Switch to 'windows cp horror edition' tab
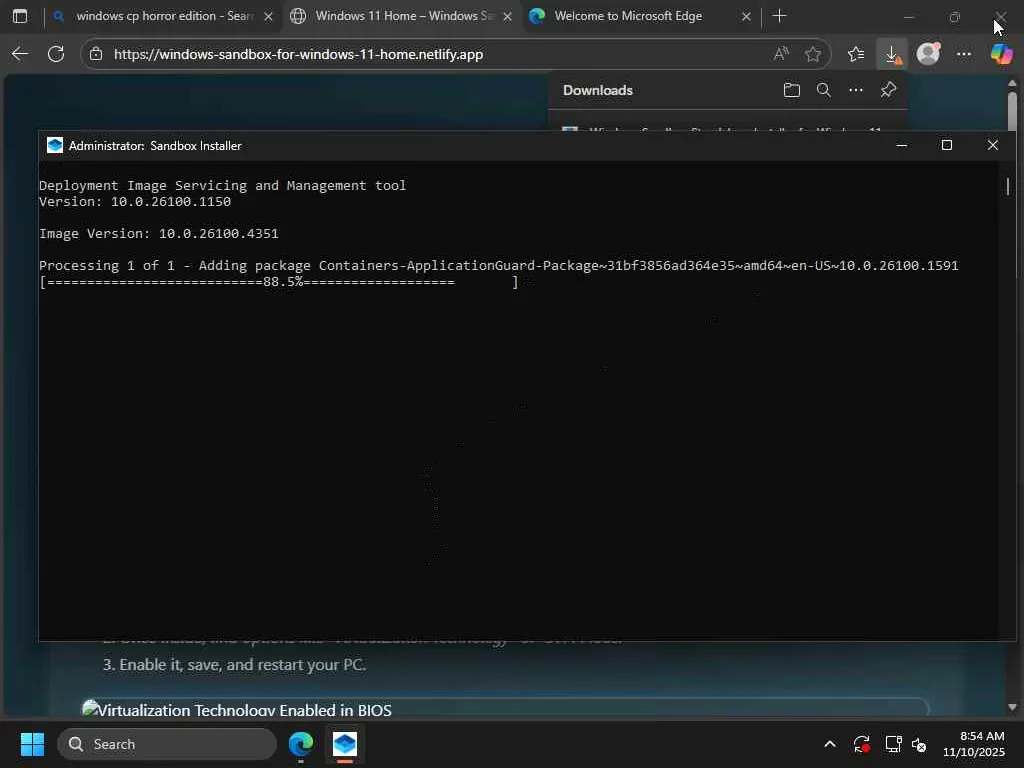Screen dimensions: 1024x768 click(x=163, y=16)
